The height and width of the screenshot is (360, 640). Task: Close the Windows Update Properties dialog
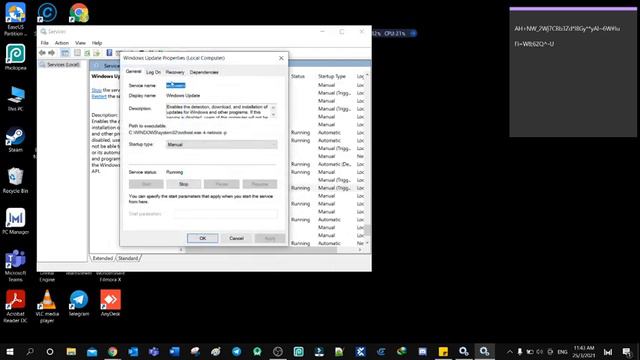[x=281, y=58]
